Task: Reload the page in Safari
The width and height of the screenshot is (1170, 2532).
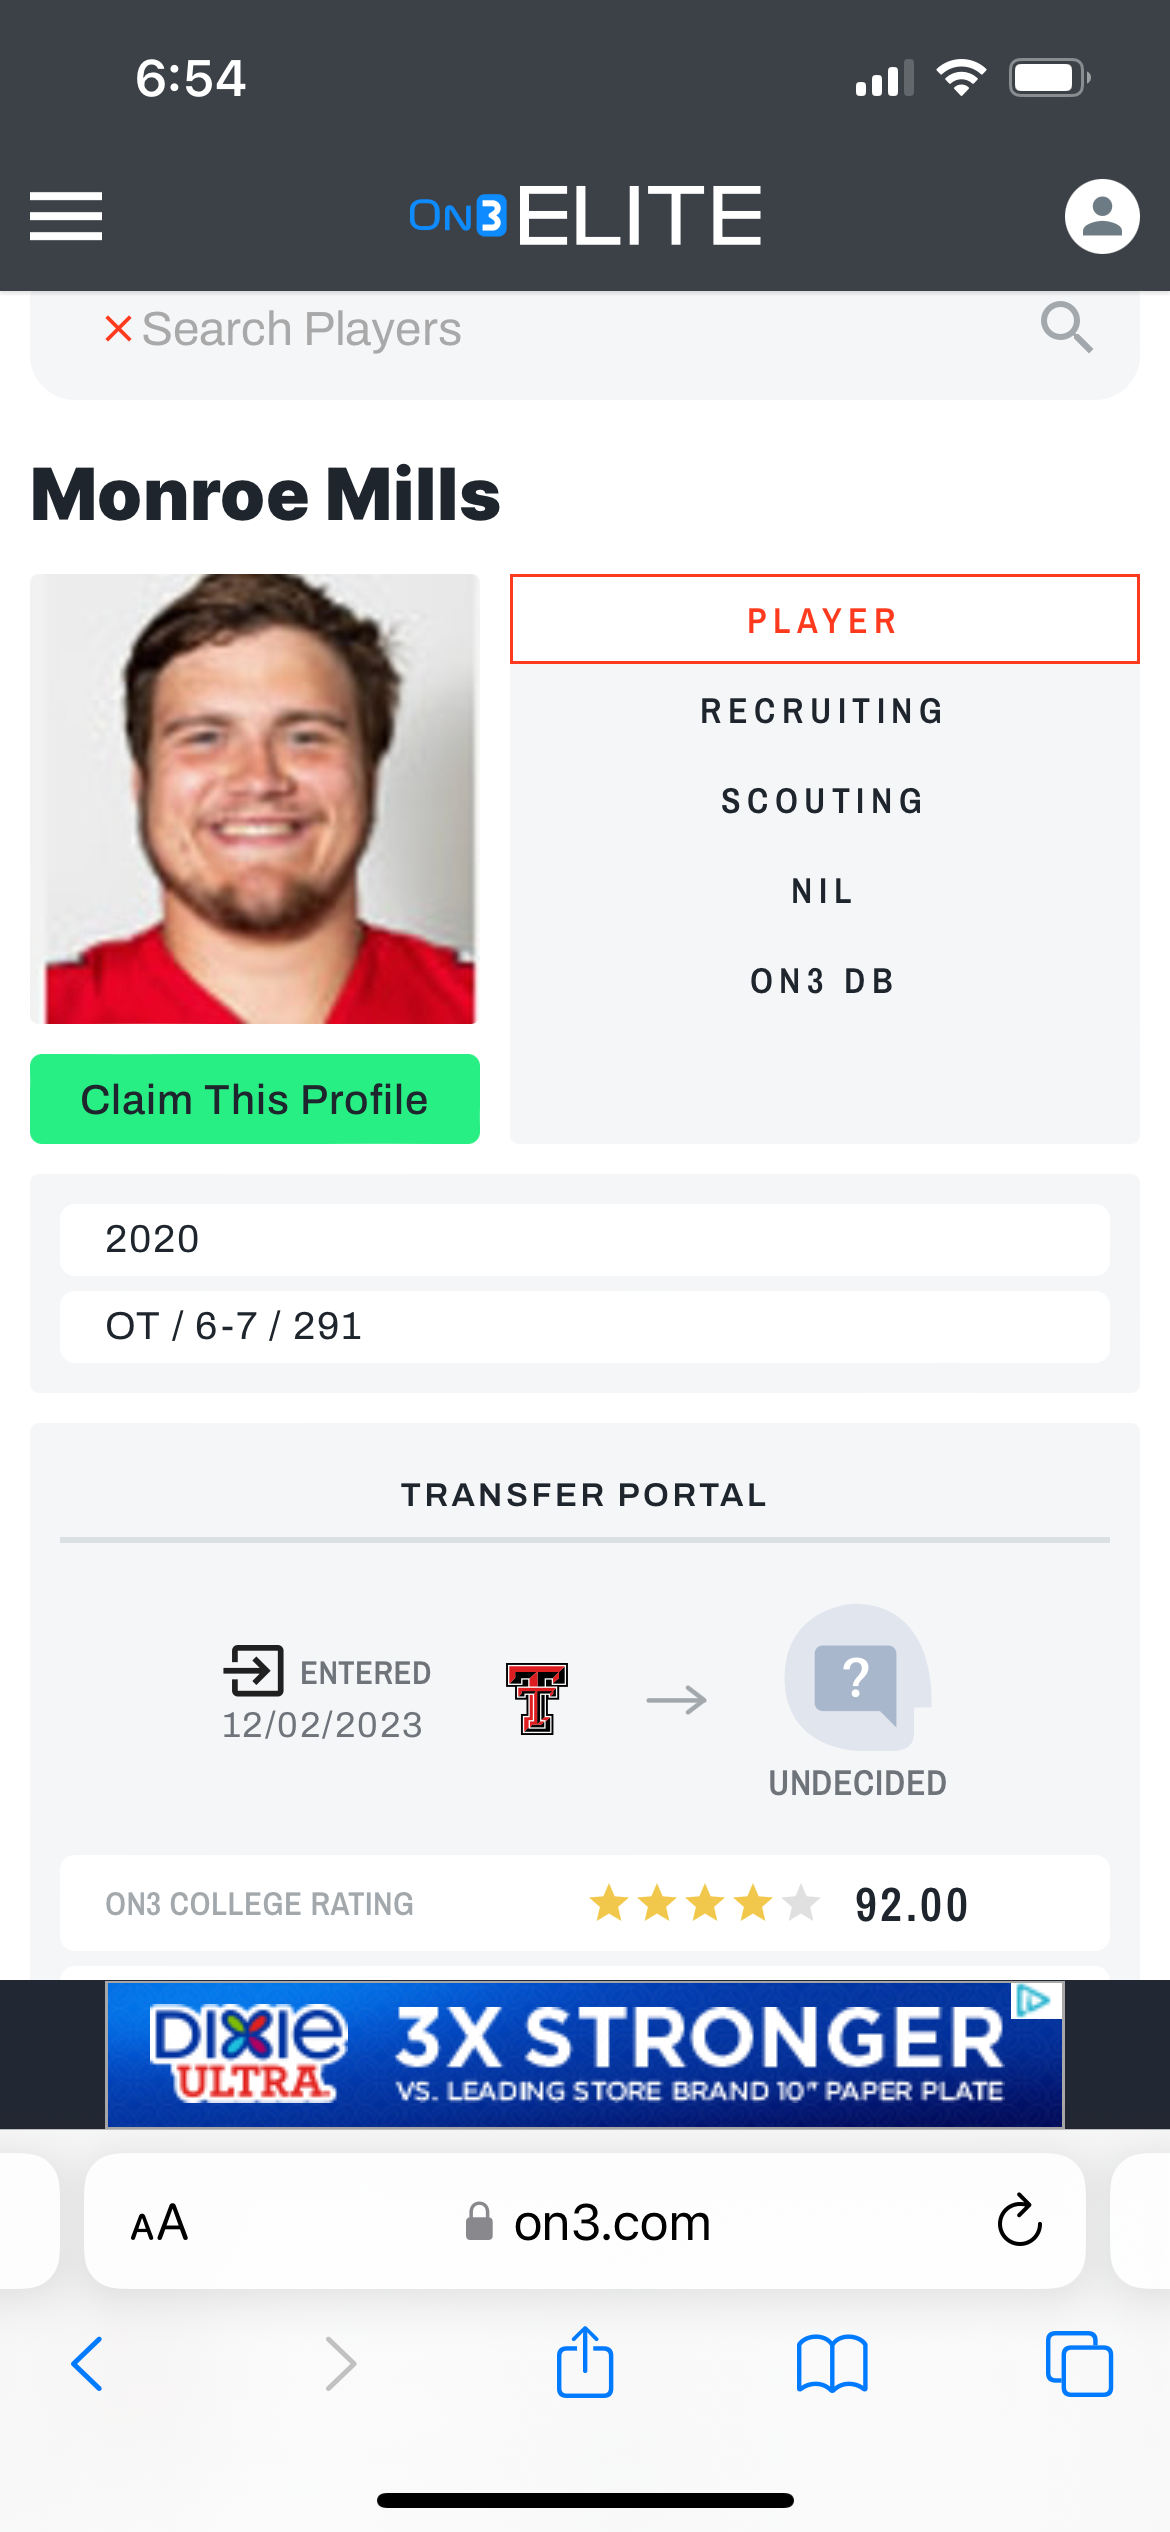Action: (1019, 2222)
